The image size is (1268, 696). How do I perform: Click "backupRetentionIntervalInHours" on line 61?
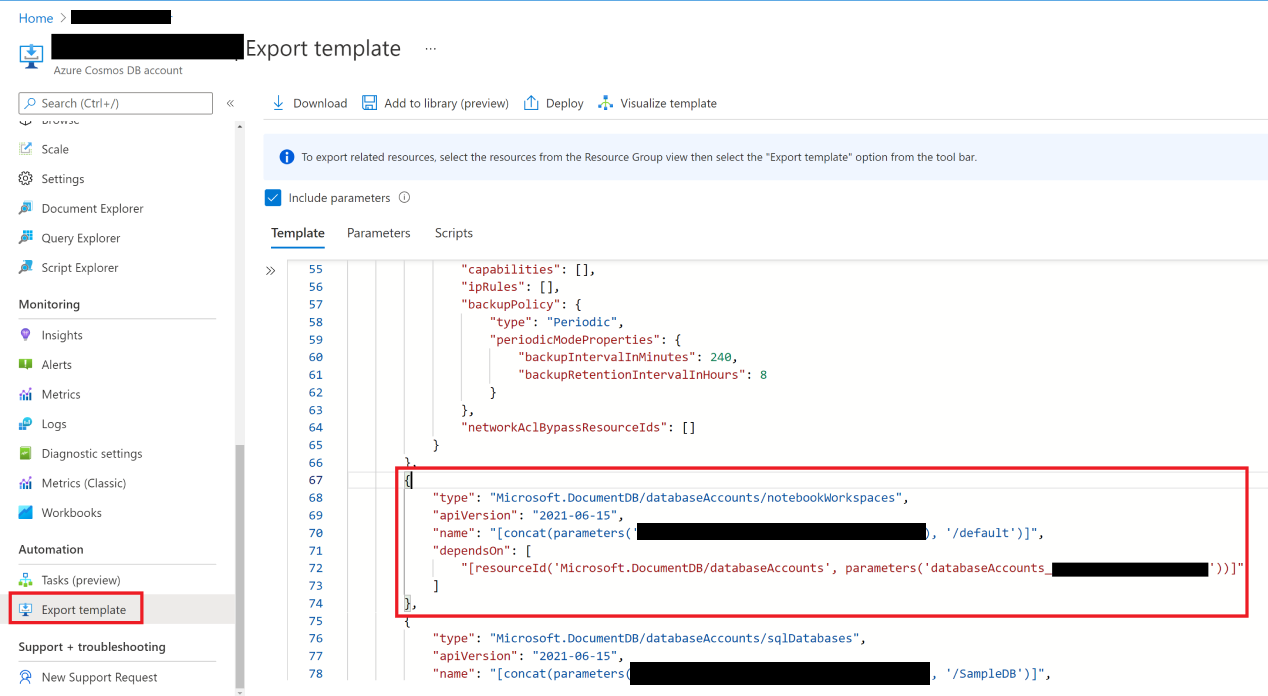(630, 374)
